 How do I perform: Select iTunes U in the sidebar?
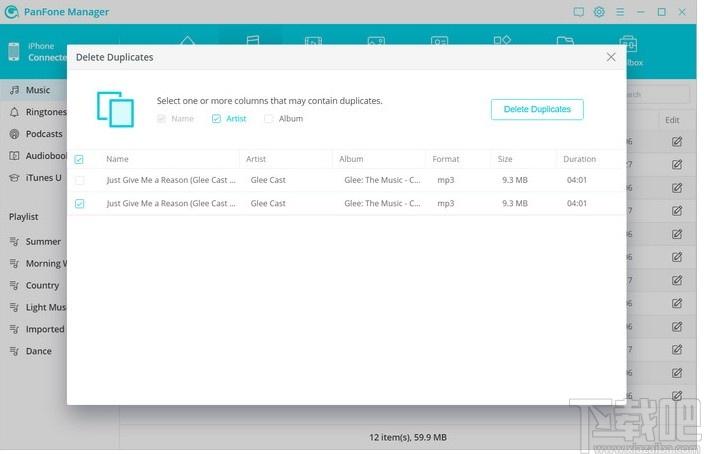pos(34,178)
